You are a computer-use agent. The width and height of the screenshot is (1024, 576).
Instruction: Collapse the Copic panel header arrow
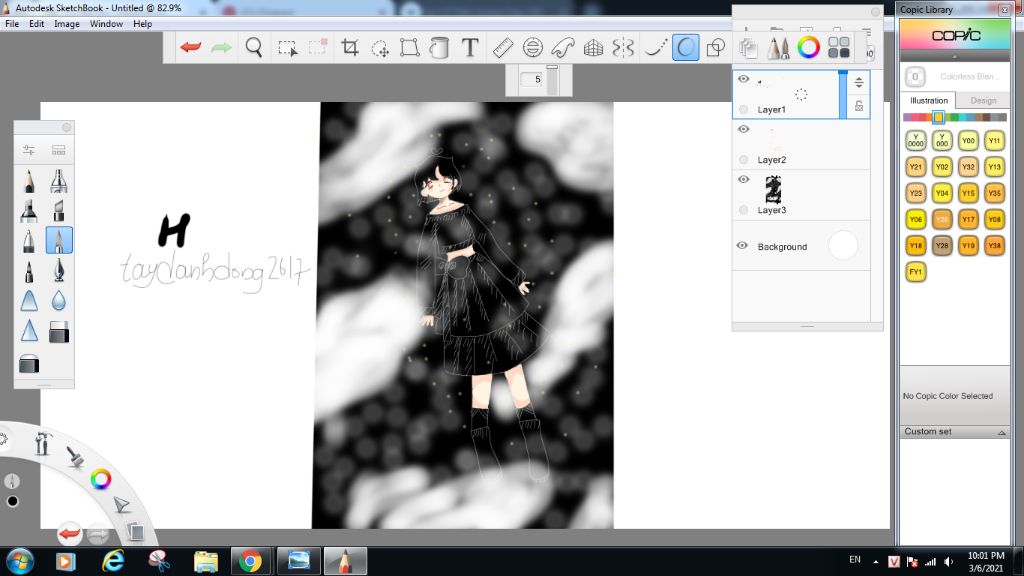(x=955, y=57)
